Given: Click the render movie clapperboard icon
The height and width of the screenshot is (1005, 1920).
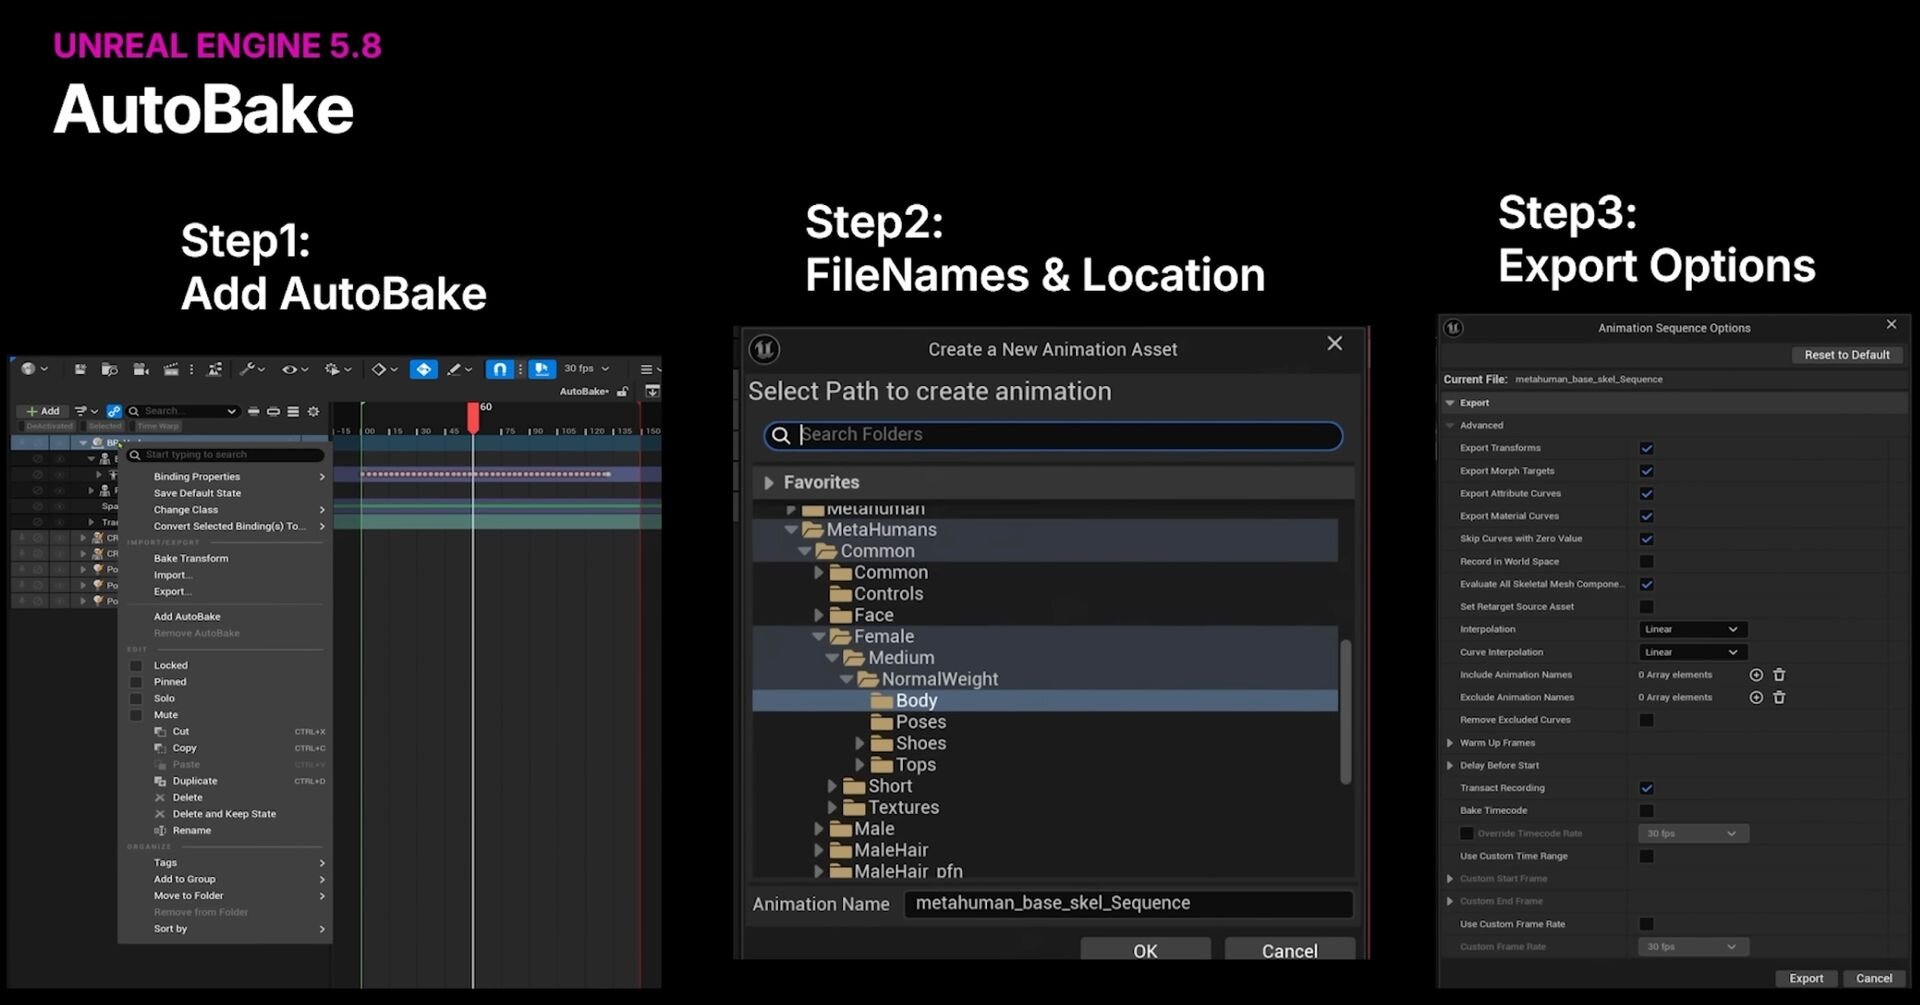Looking at the screenshot, I should 171,369.
